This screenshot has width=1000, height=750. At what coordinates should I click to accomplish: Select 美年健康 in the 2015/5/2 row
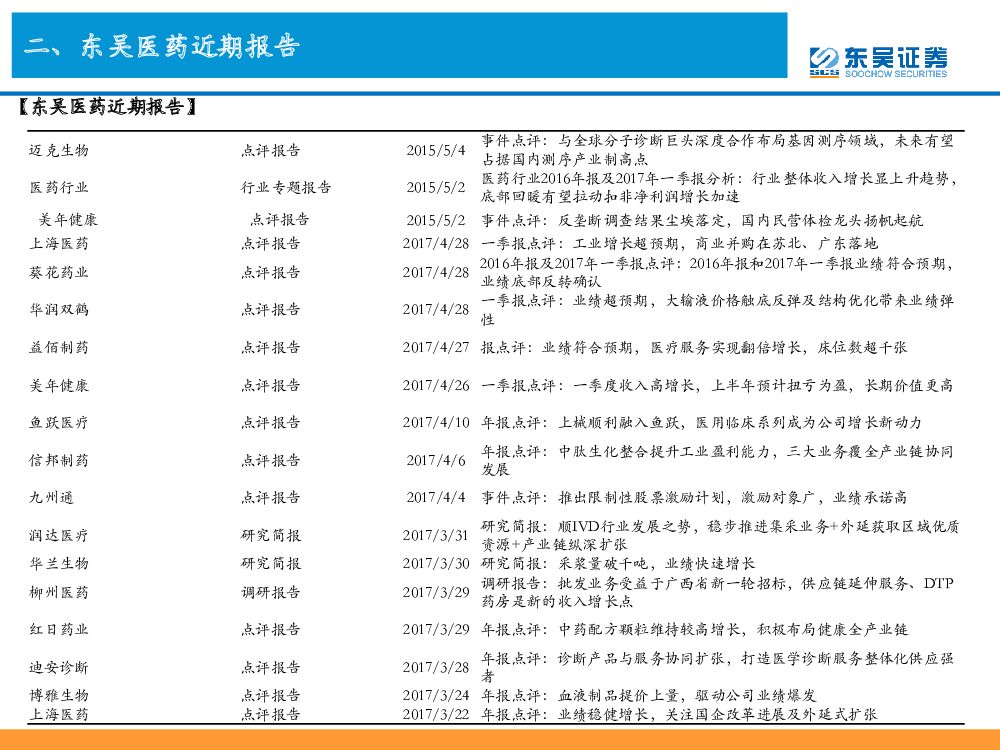[x=68, y=220]
